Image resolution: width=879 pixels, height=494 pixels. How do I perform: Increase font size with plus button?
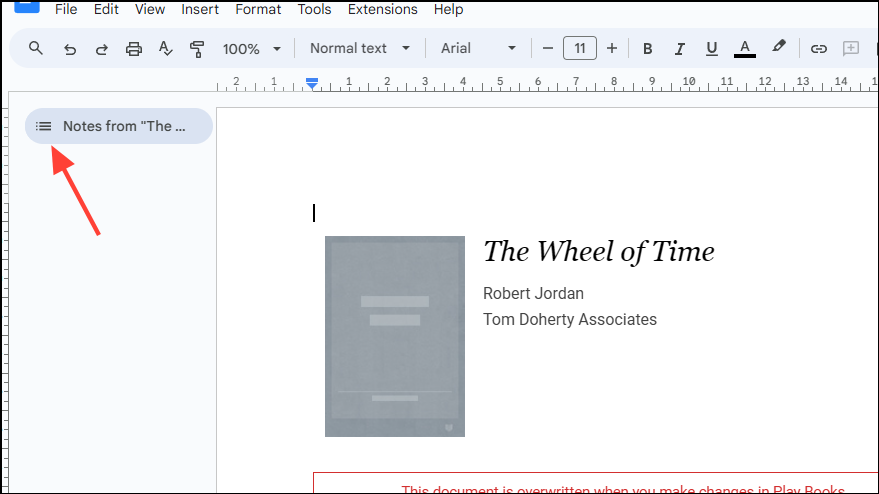pyautogui.click(x=612, y=48)
